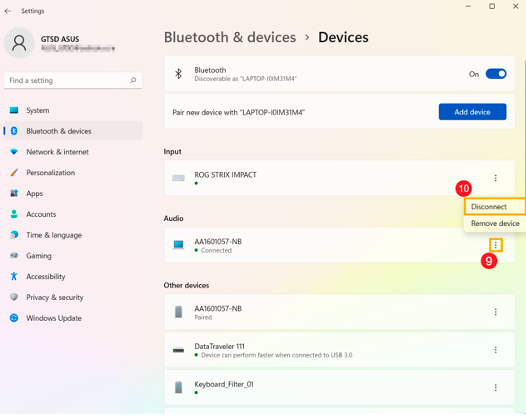This screenshot has width=526, height=418.
Task: Click the search magnifier in Find a setting
Action: [133, 80]
